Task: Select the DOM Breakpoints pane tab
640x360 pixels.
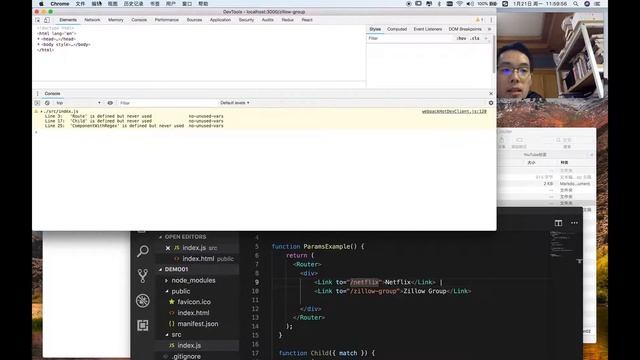Action: (x=465, y=29)
